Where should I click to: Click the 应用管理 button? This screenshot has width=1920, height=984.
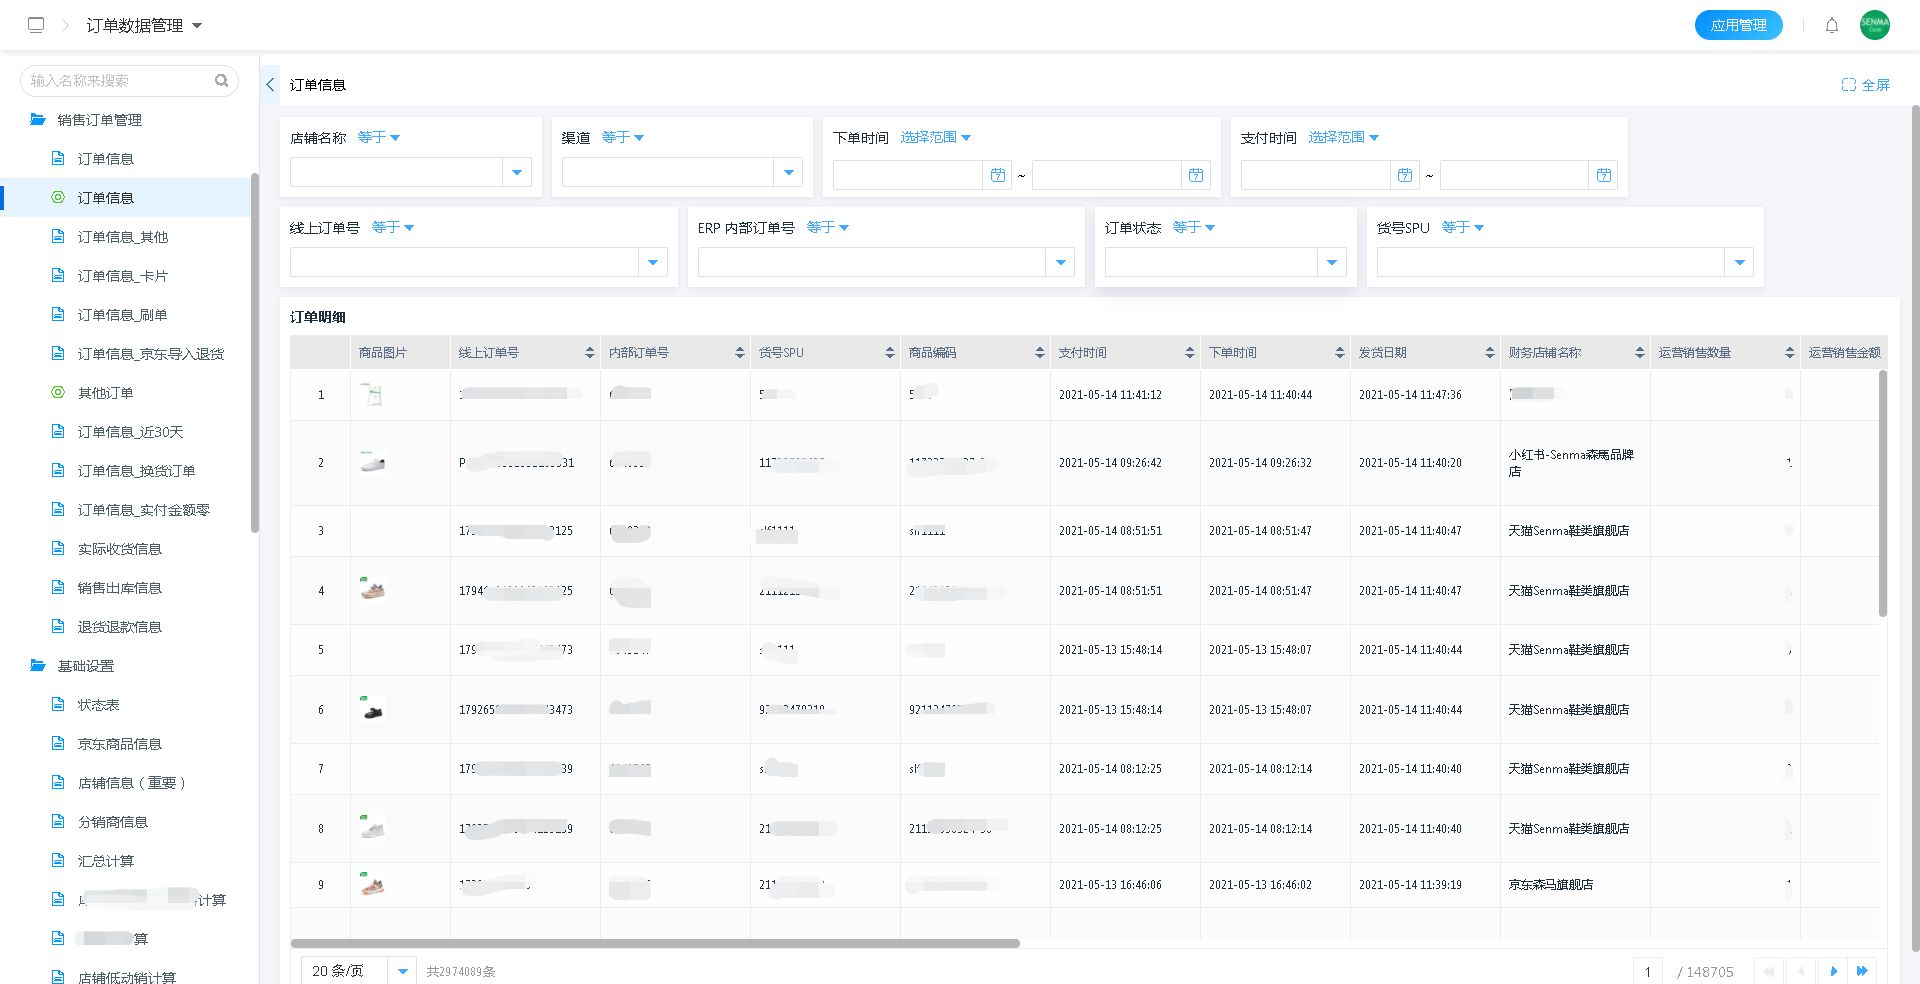coord(1738,25)
